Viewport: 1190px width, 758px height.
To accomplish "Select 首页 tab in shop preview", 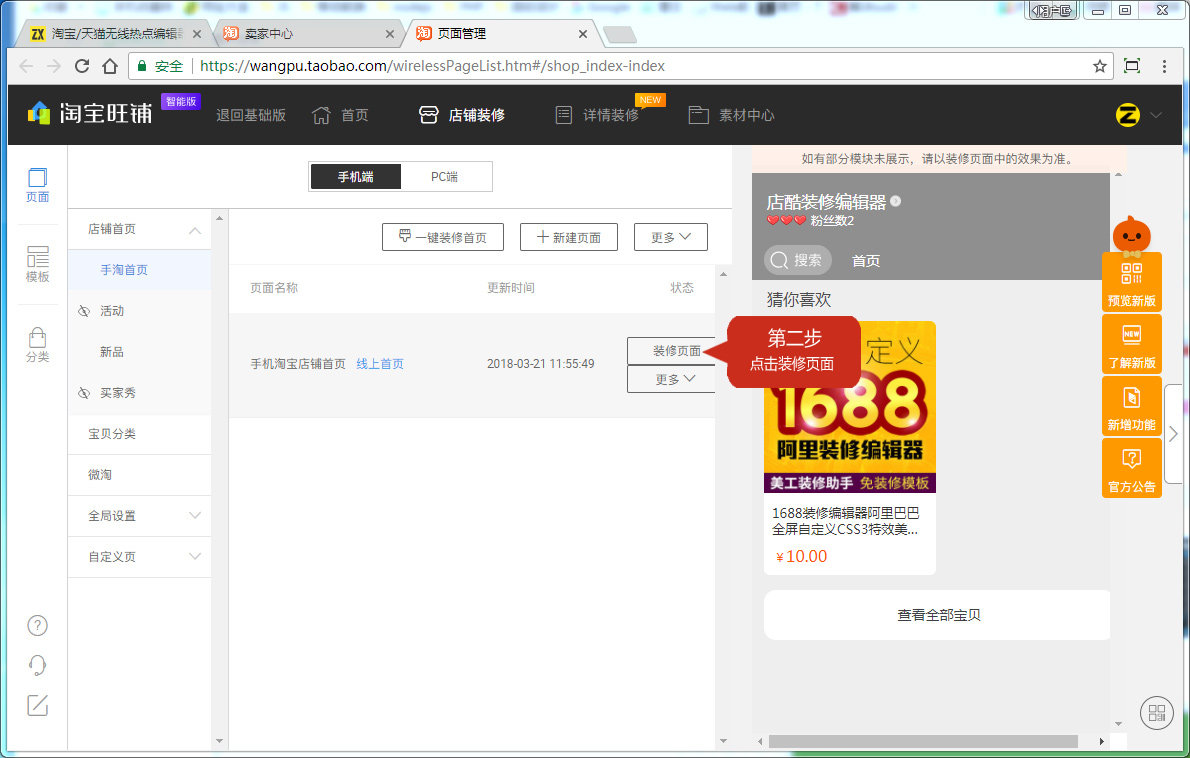I will (x=866, y=261).
